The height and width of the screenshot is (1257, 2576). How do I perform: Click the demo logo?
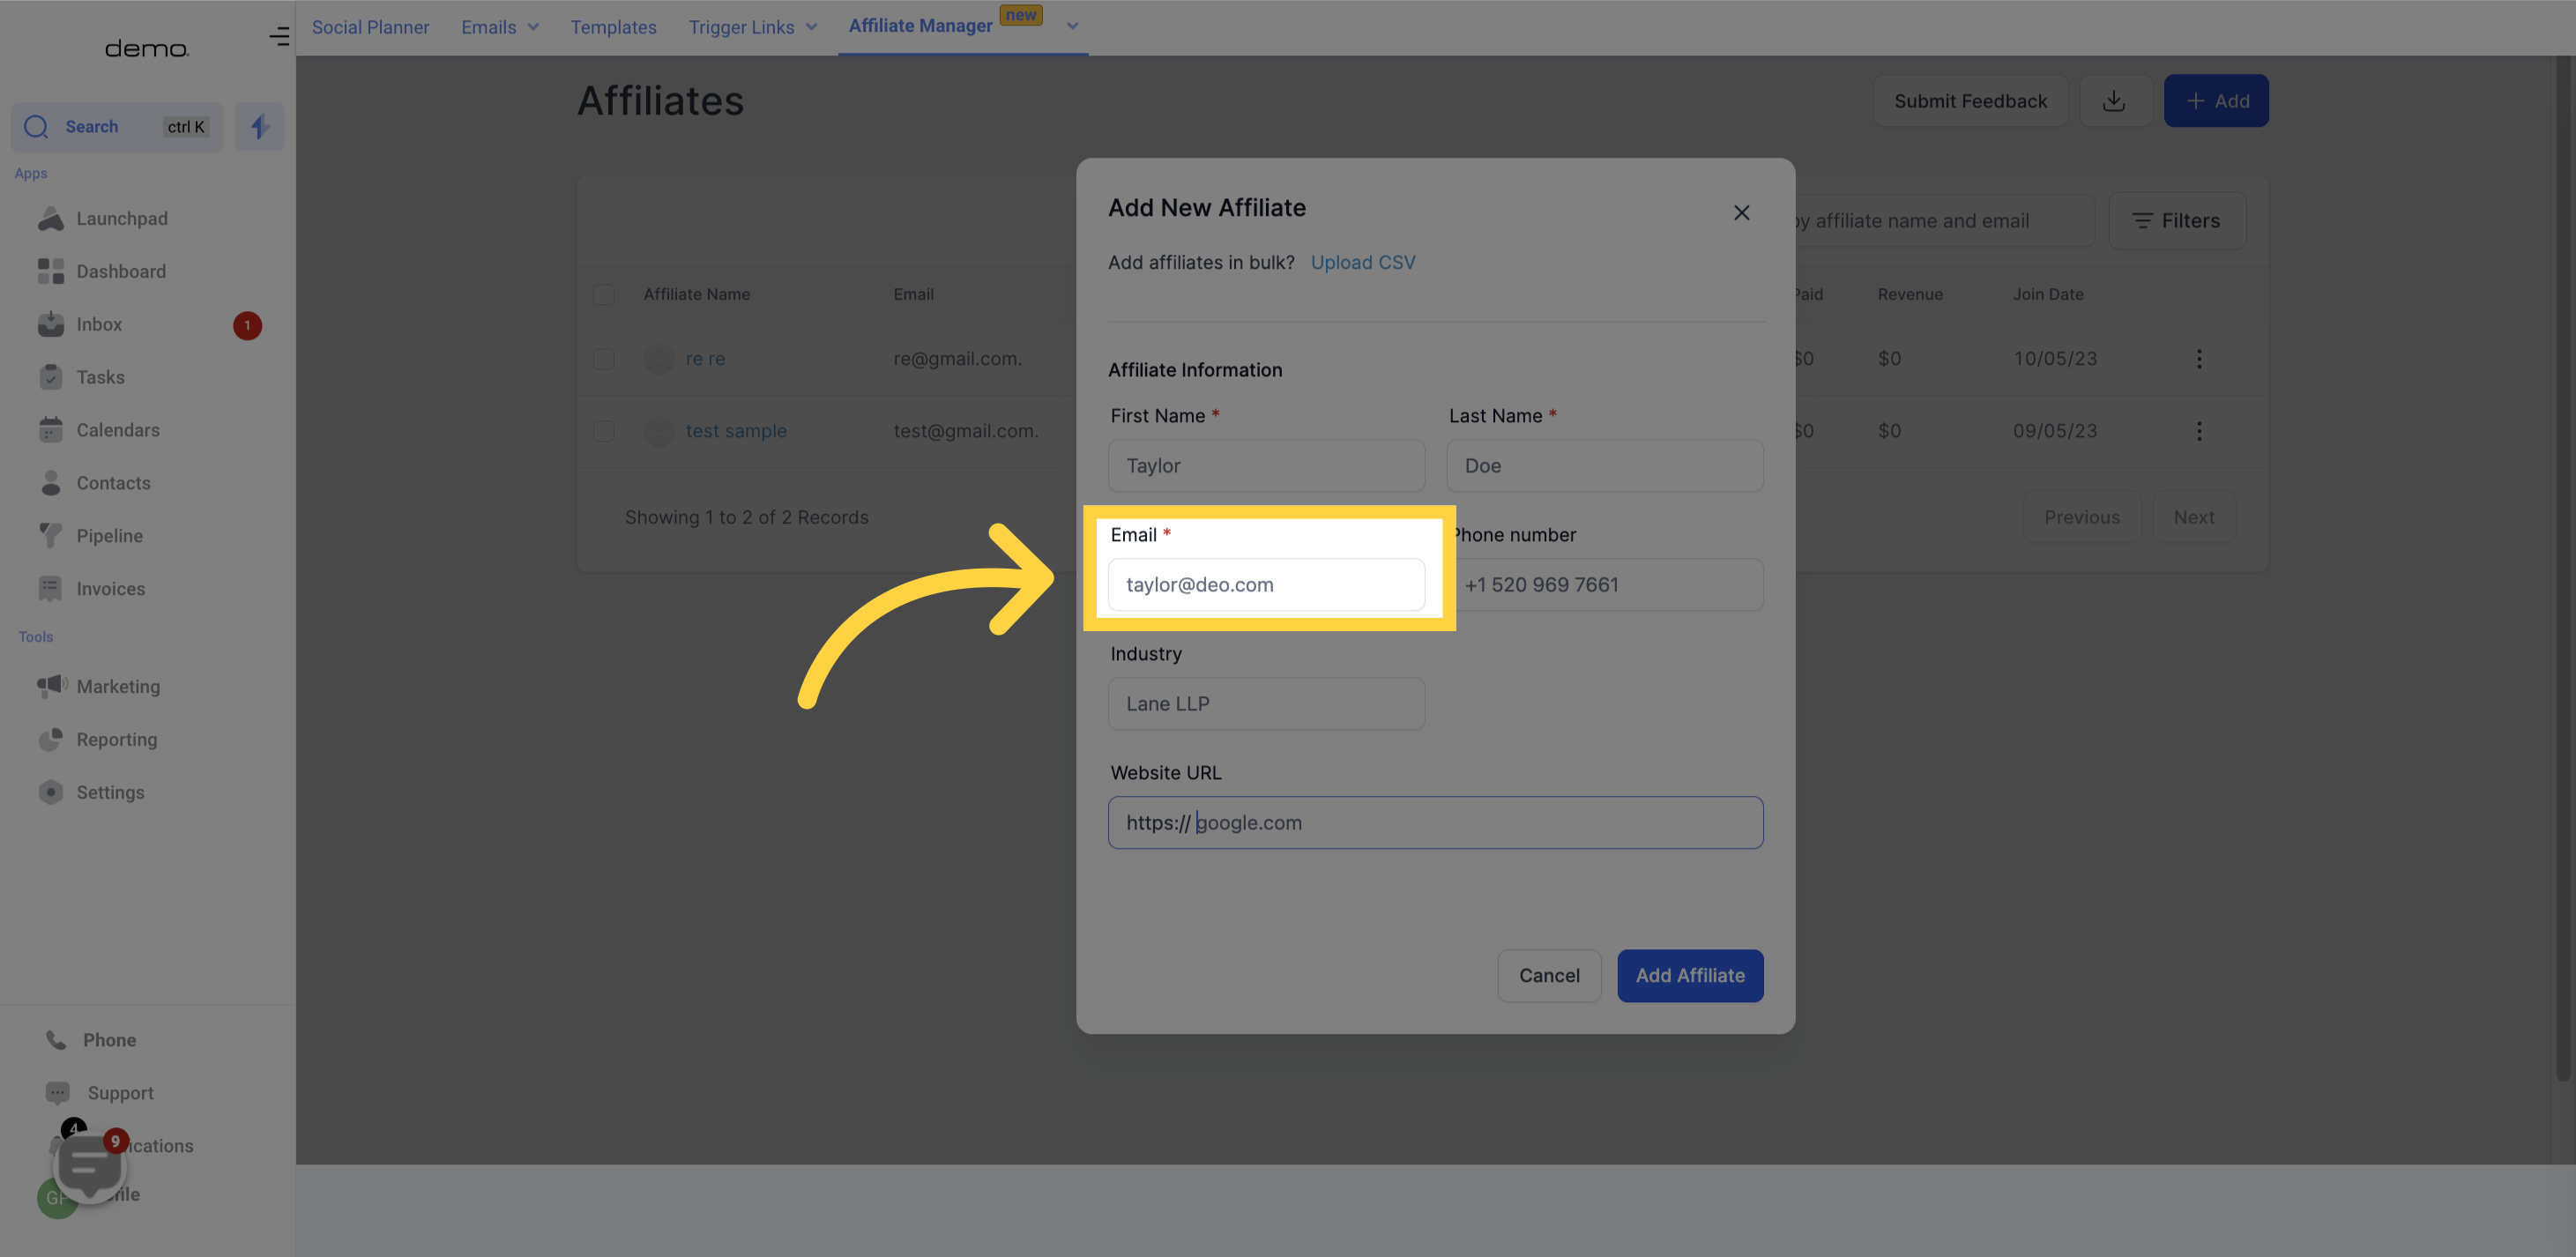[x=147, y=48]
